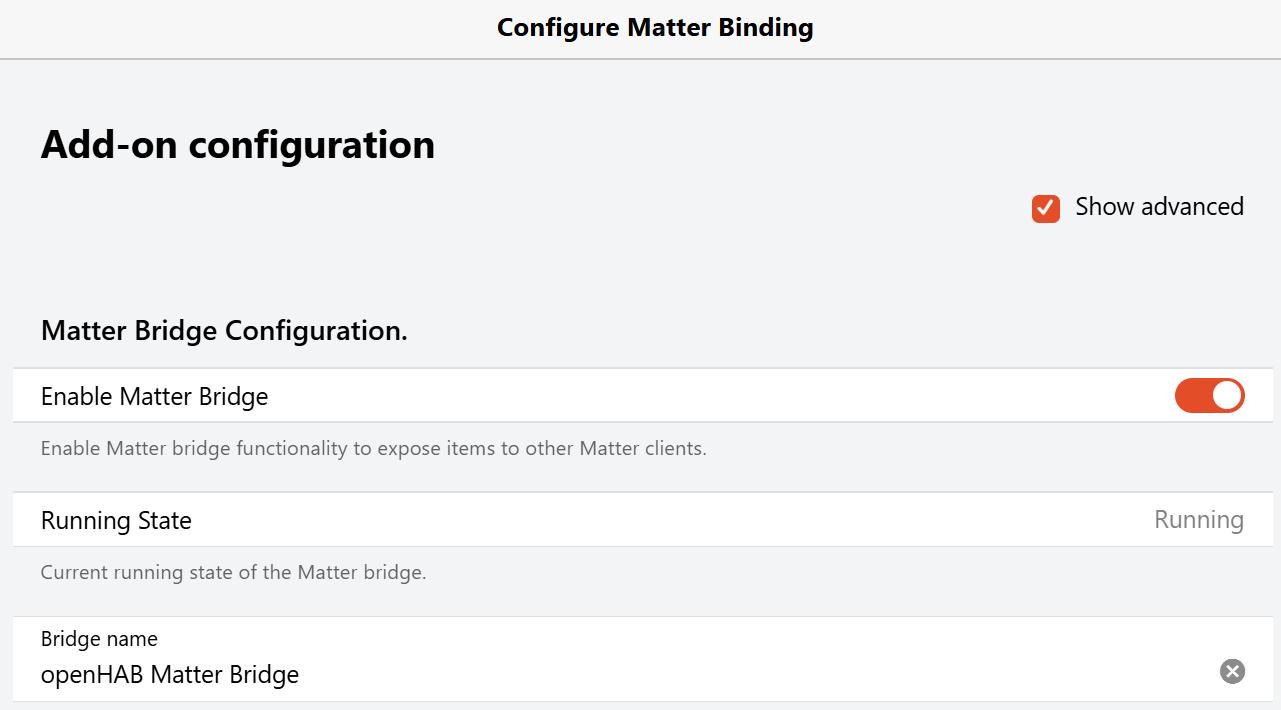Click the "Configure Matter Binding" title
The width and height of the screenshot is (1281, 710).
[x=655, y=27]
